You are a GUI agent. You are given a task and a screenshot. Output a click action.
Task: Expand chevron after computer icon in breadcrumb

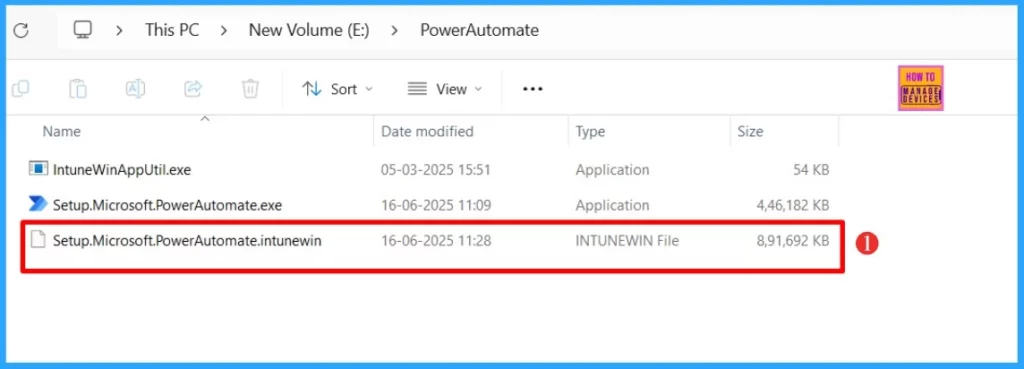pyautogui.click(x=119, y=30)
